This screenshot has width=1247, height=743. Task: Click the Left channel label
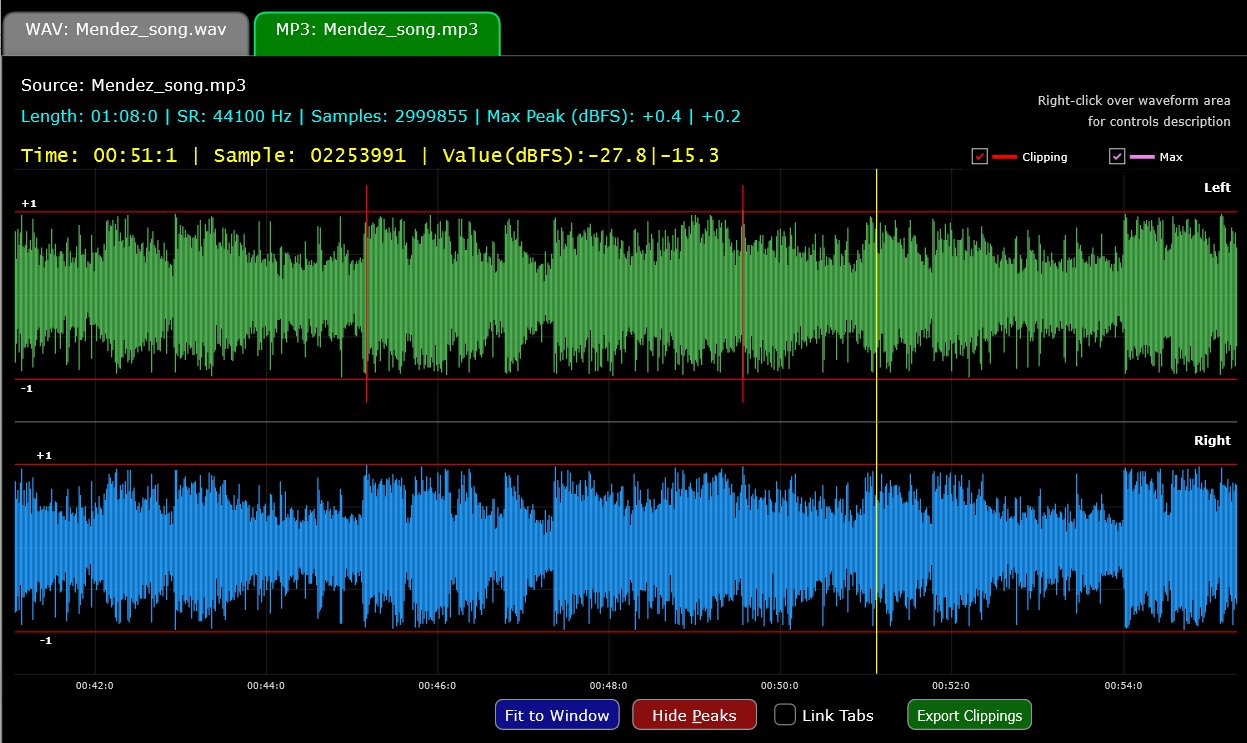coord(1217,187)
